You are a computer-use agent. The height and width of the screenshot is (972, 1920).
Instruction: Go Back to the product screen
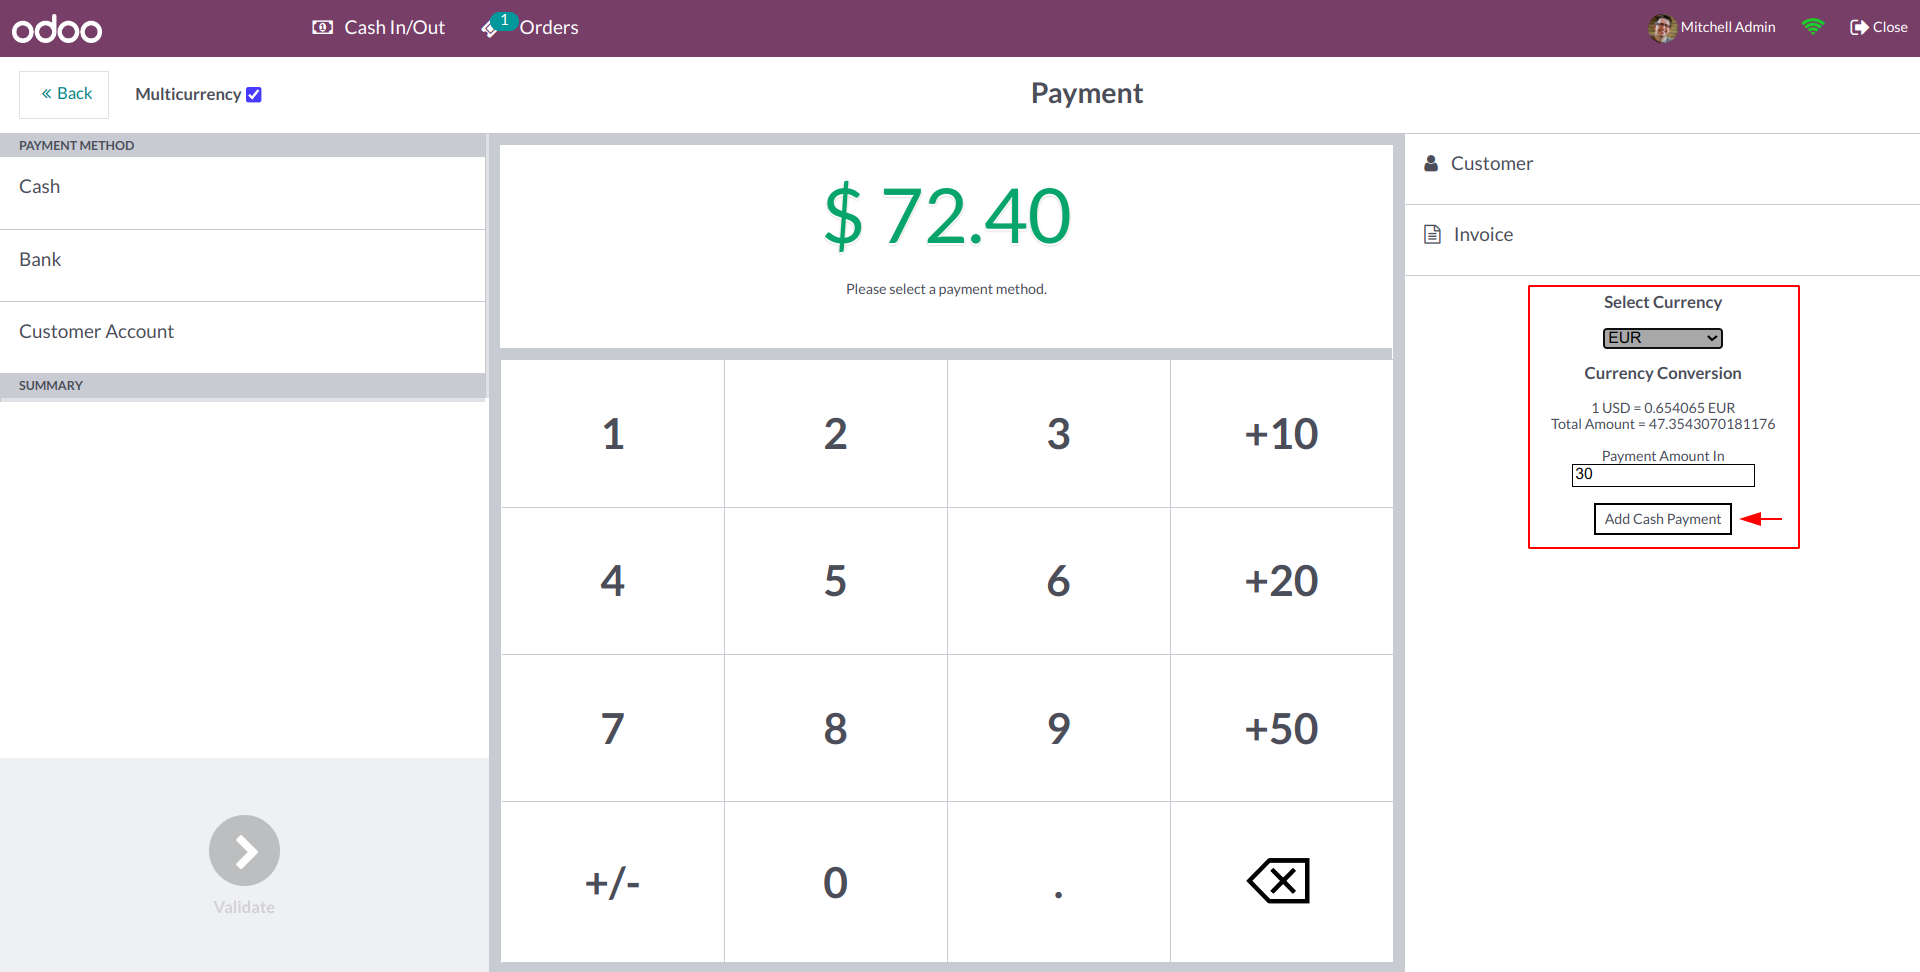65,94
